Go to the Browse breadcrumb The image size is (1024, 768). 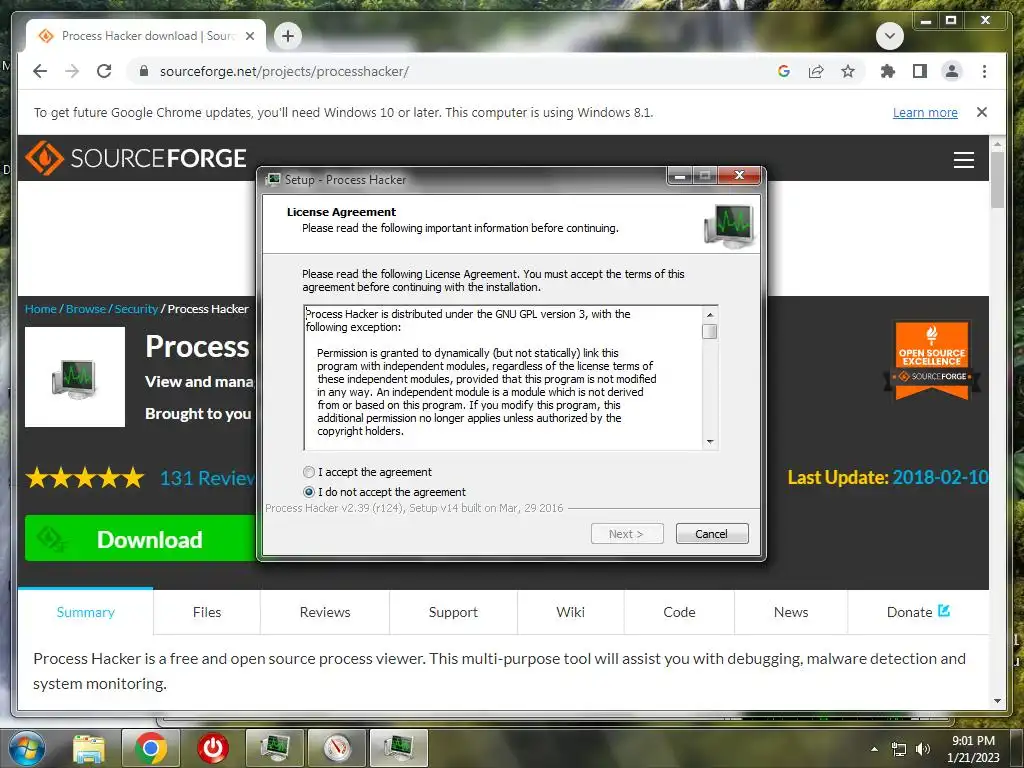click(86, 309)
